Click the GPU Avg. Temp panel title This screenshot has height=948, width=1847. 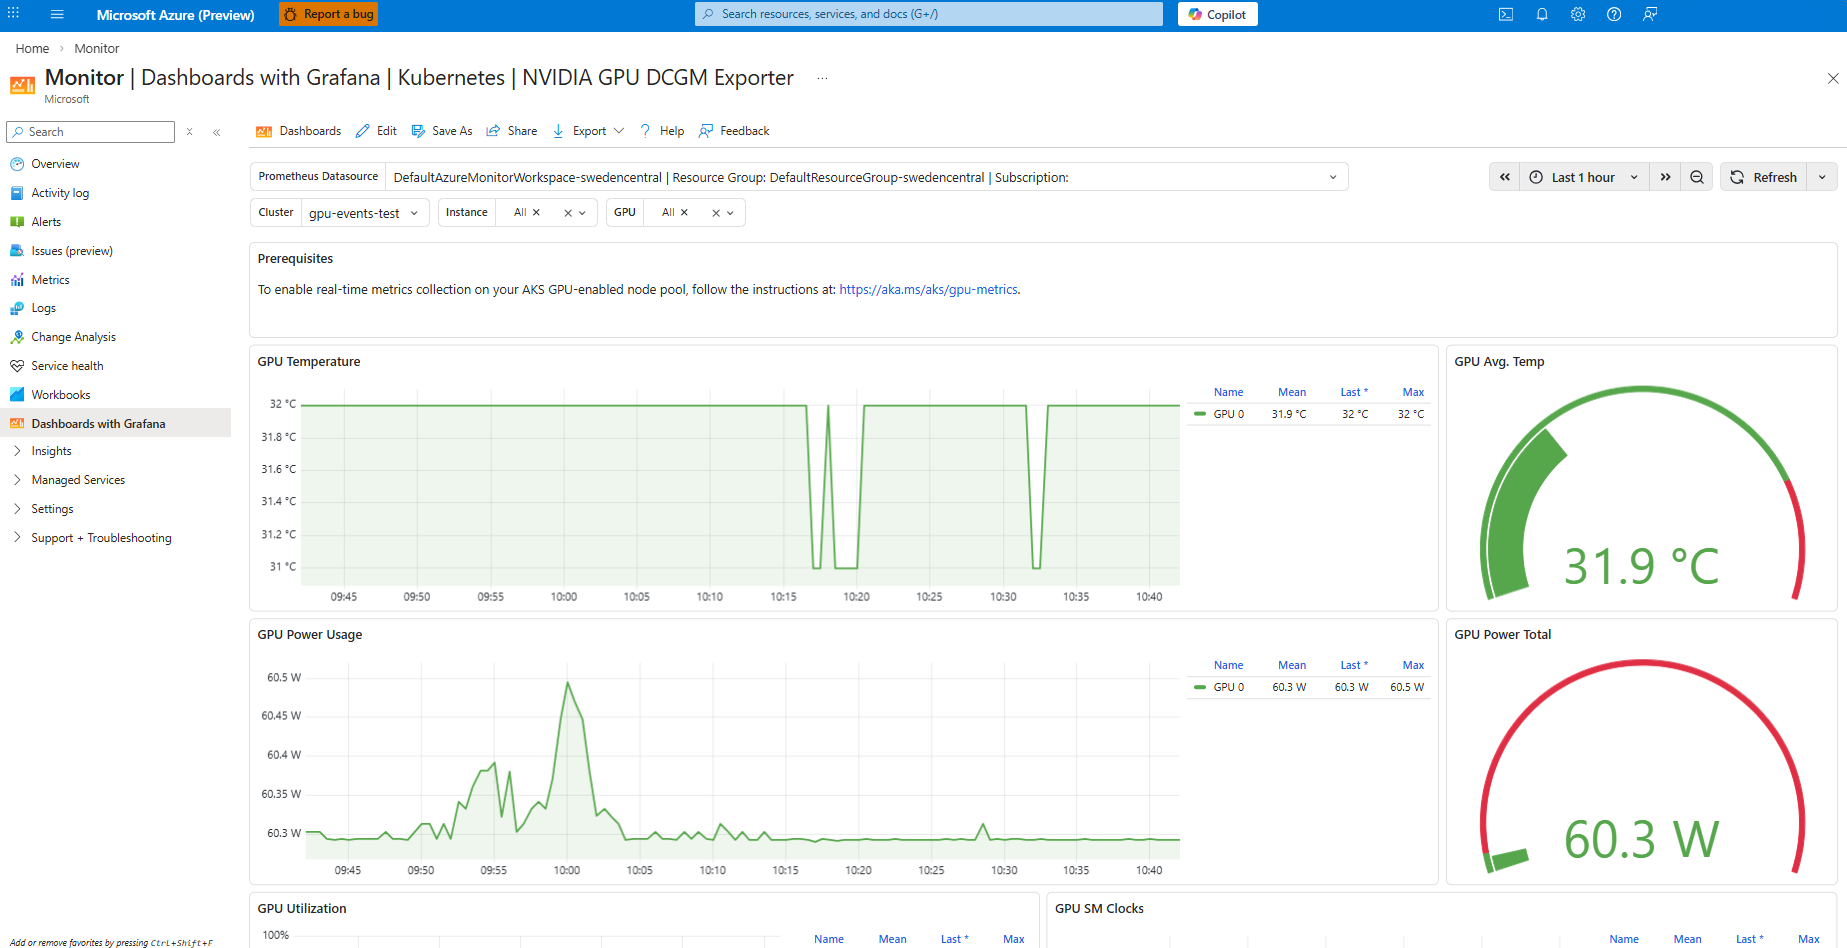pos(1499,362)
